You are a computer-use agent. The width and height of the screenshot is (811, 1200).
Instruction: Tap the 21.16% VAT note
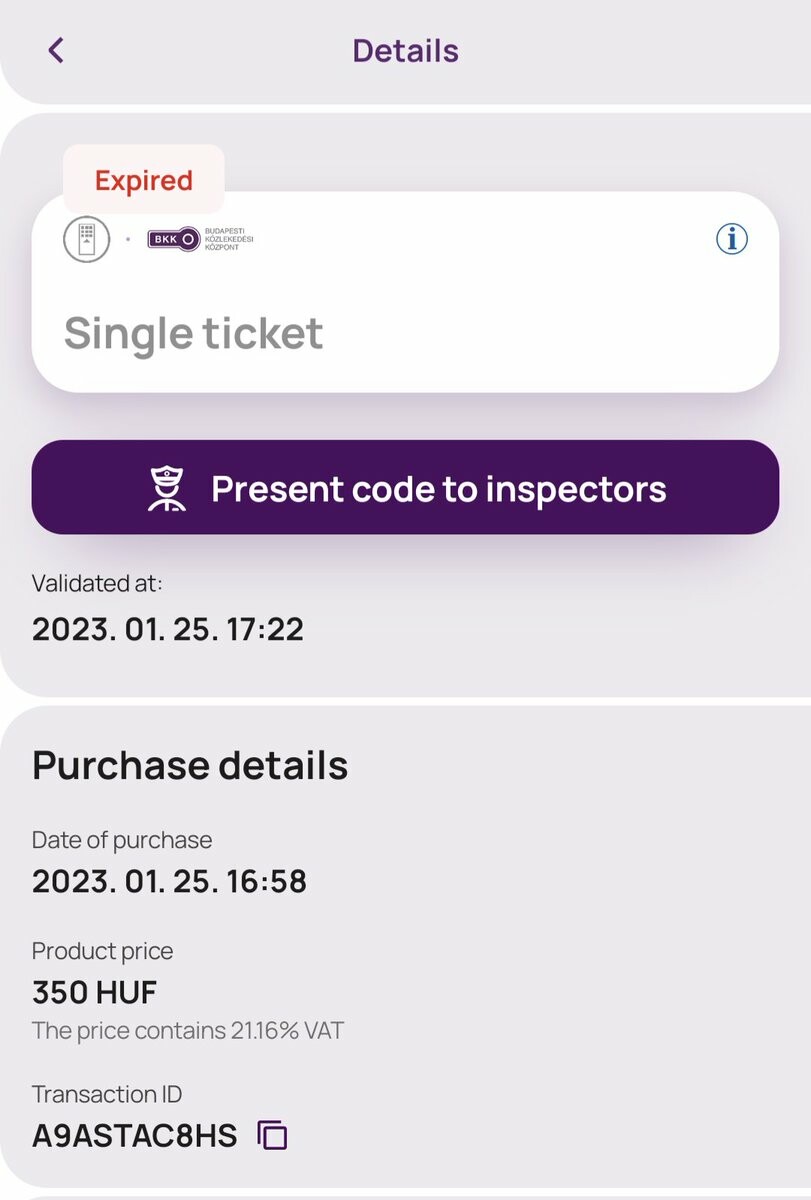(x=188, y=1030)
